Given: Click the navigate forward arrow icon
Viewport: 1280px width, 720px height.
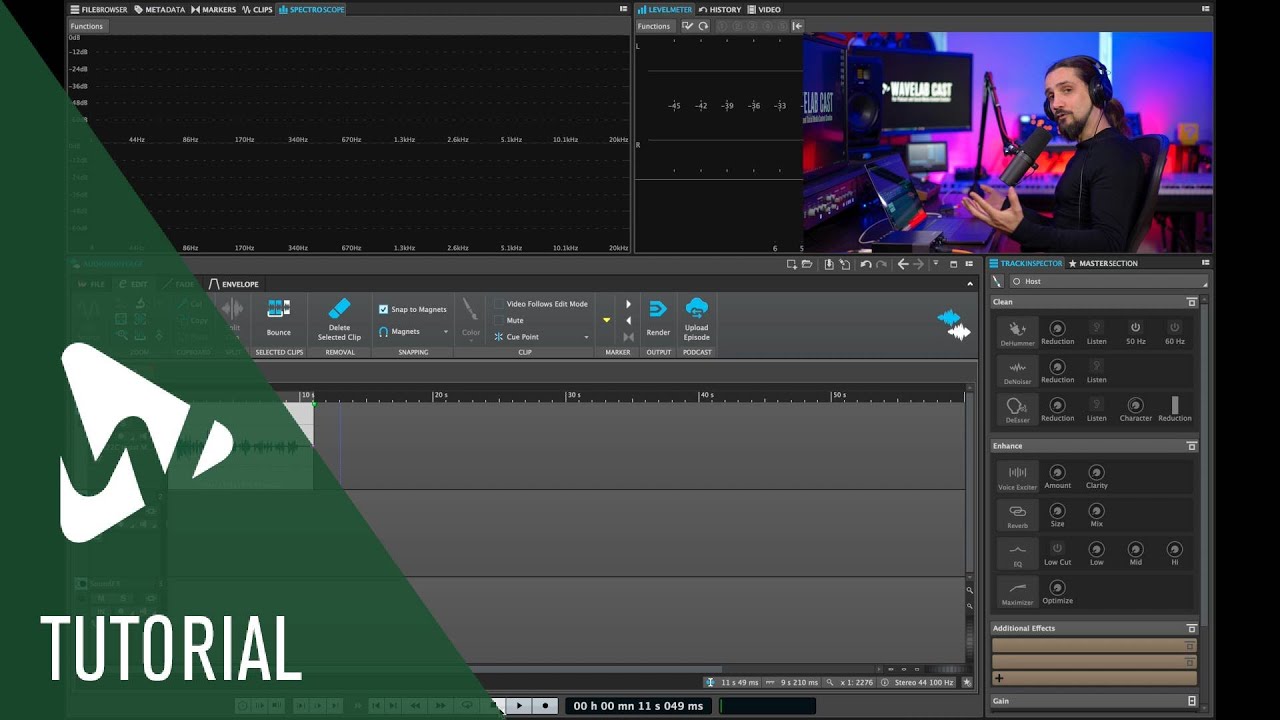Looking at the screenshot, I should (x=919, y=264).
